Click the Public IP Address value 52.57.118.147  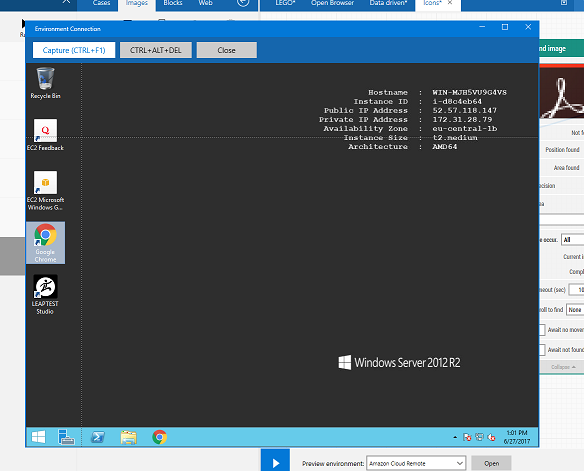coord(464,111)
